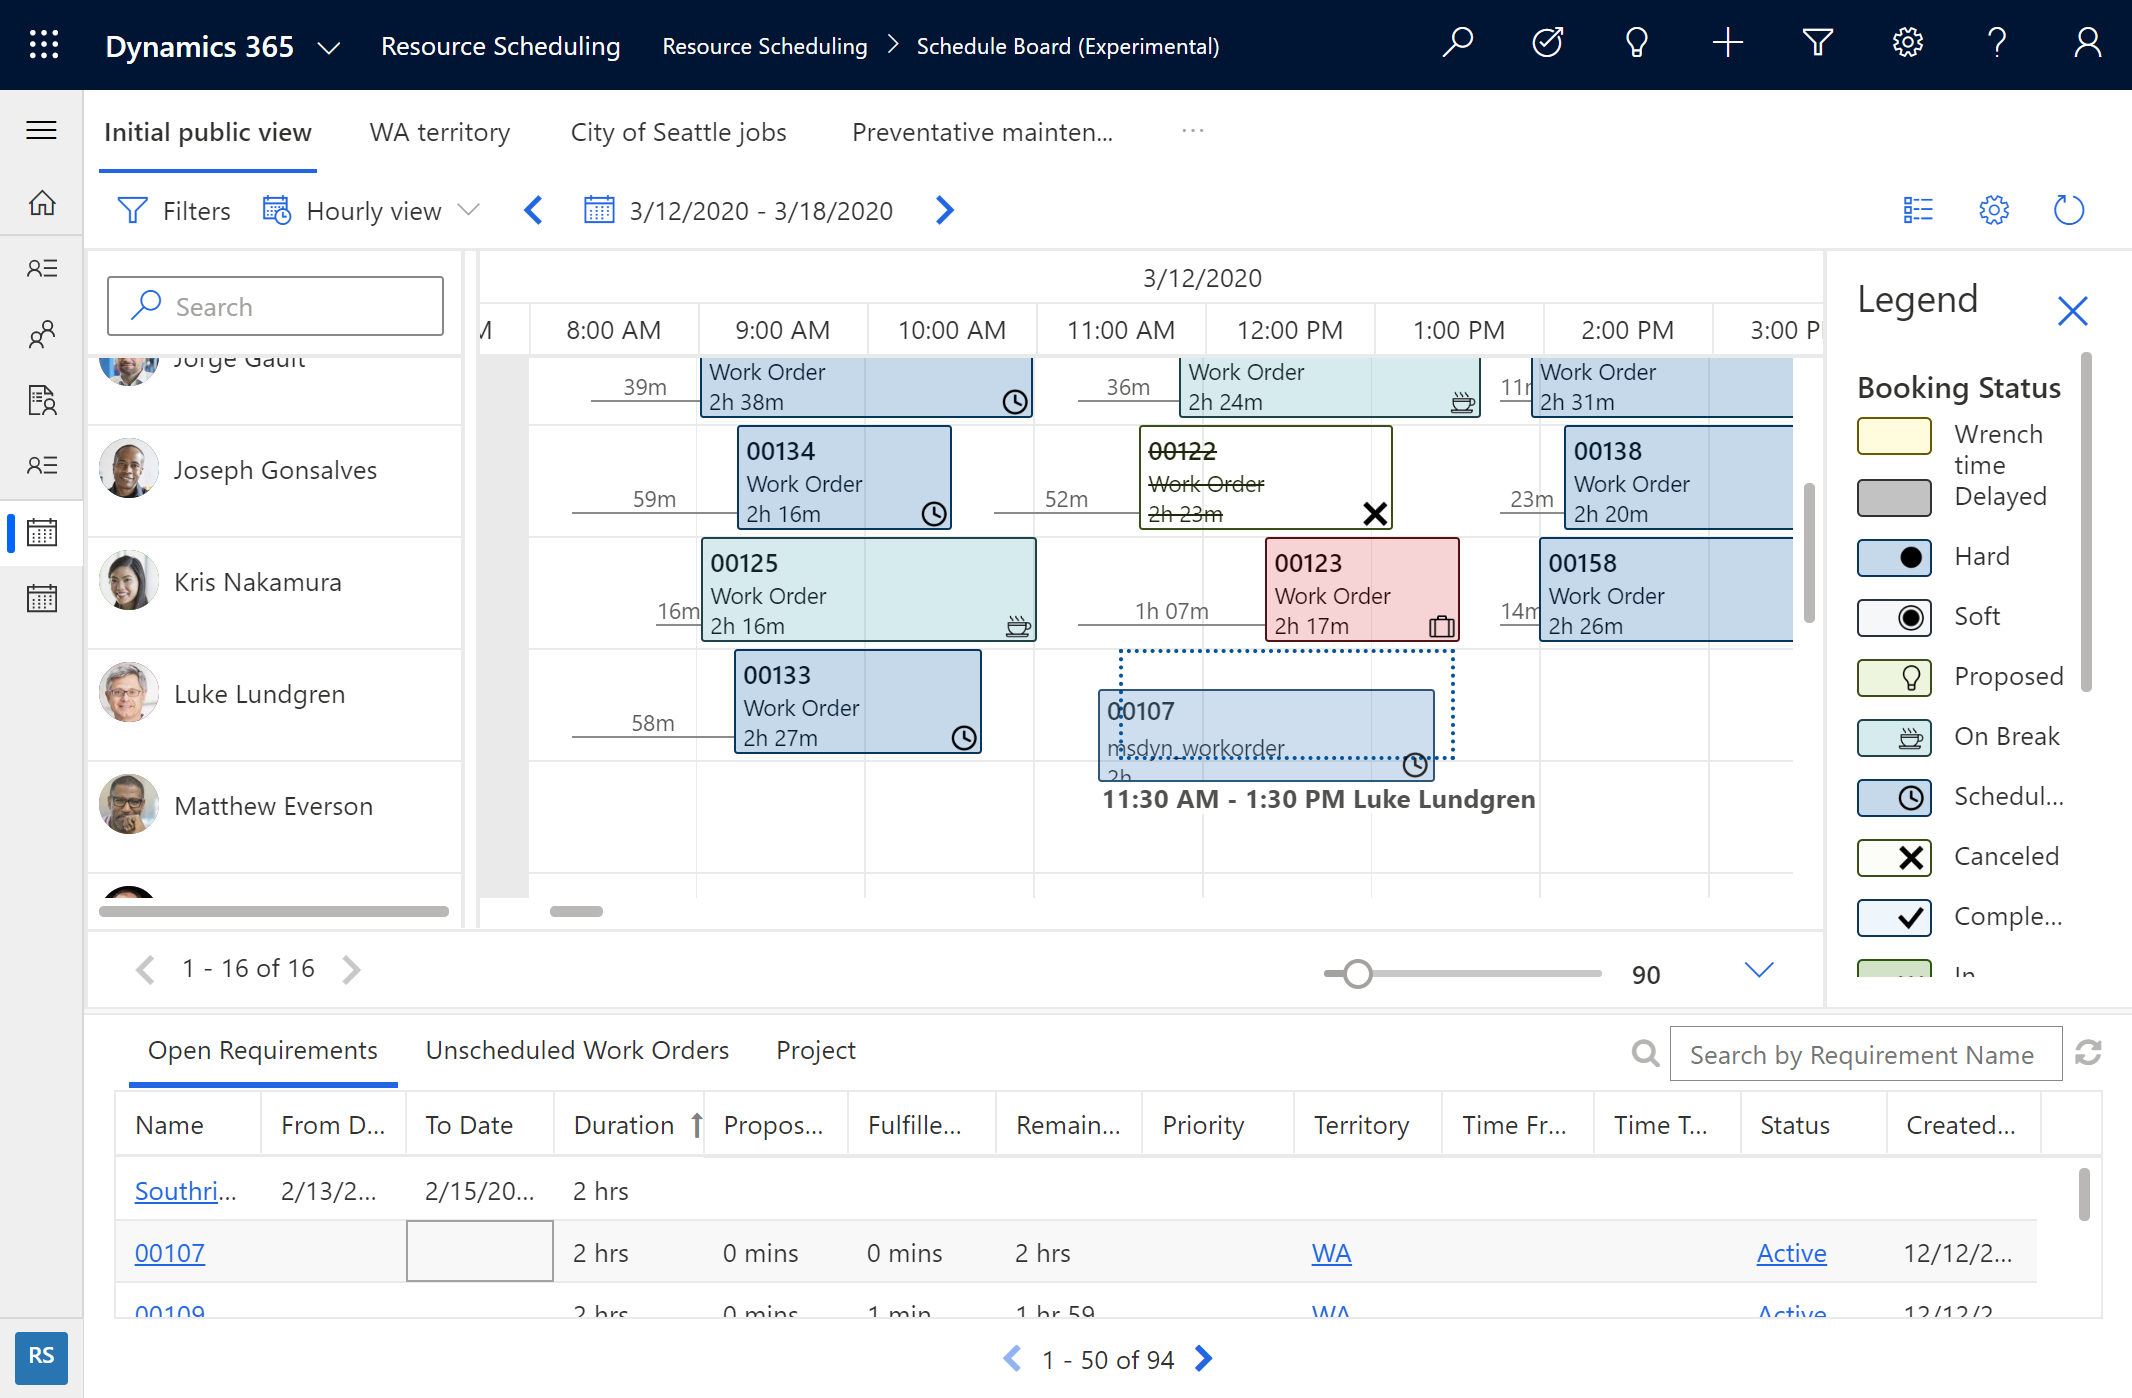Switch to the WA territory tab

tap(441, 131)
